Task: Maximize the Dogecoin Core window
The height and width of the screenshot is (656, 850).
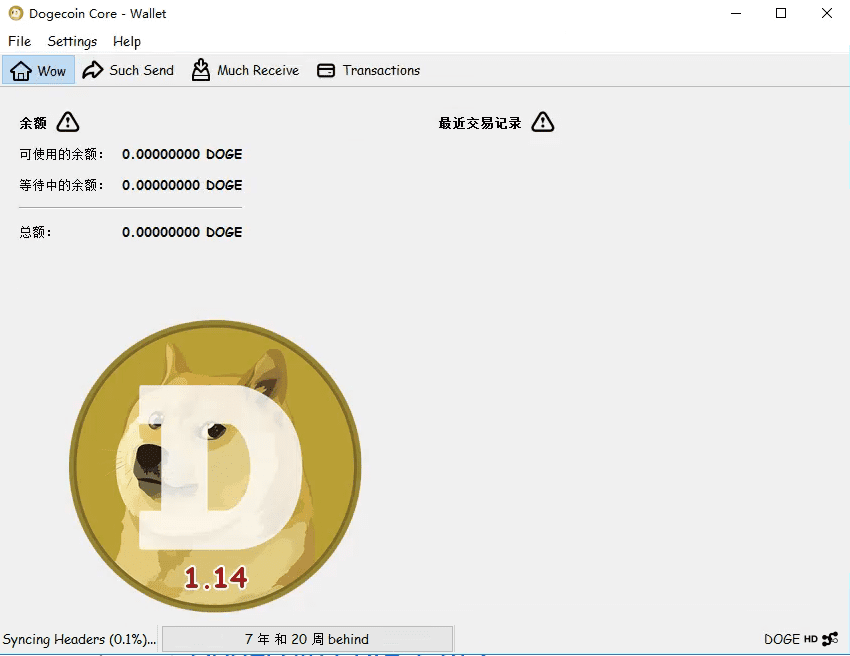Action: [x=781, y=14]
